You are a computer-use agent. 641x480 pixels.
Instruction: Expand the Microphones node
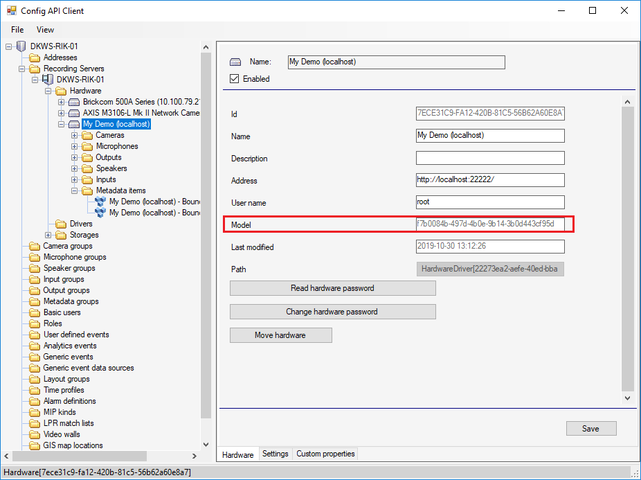tap(74, 146)
